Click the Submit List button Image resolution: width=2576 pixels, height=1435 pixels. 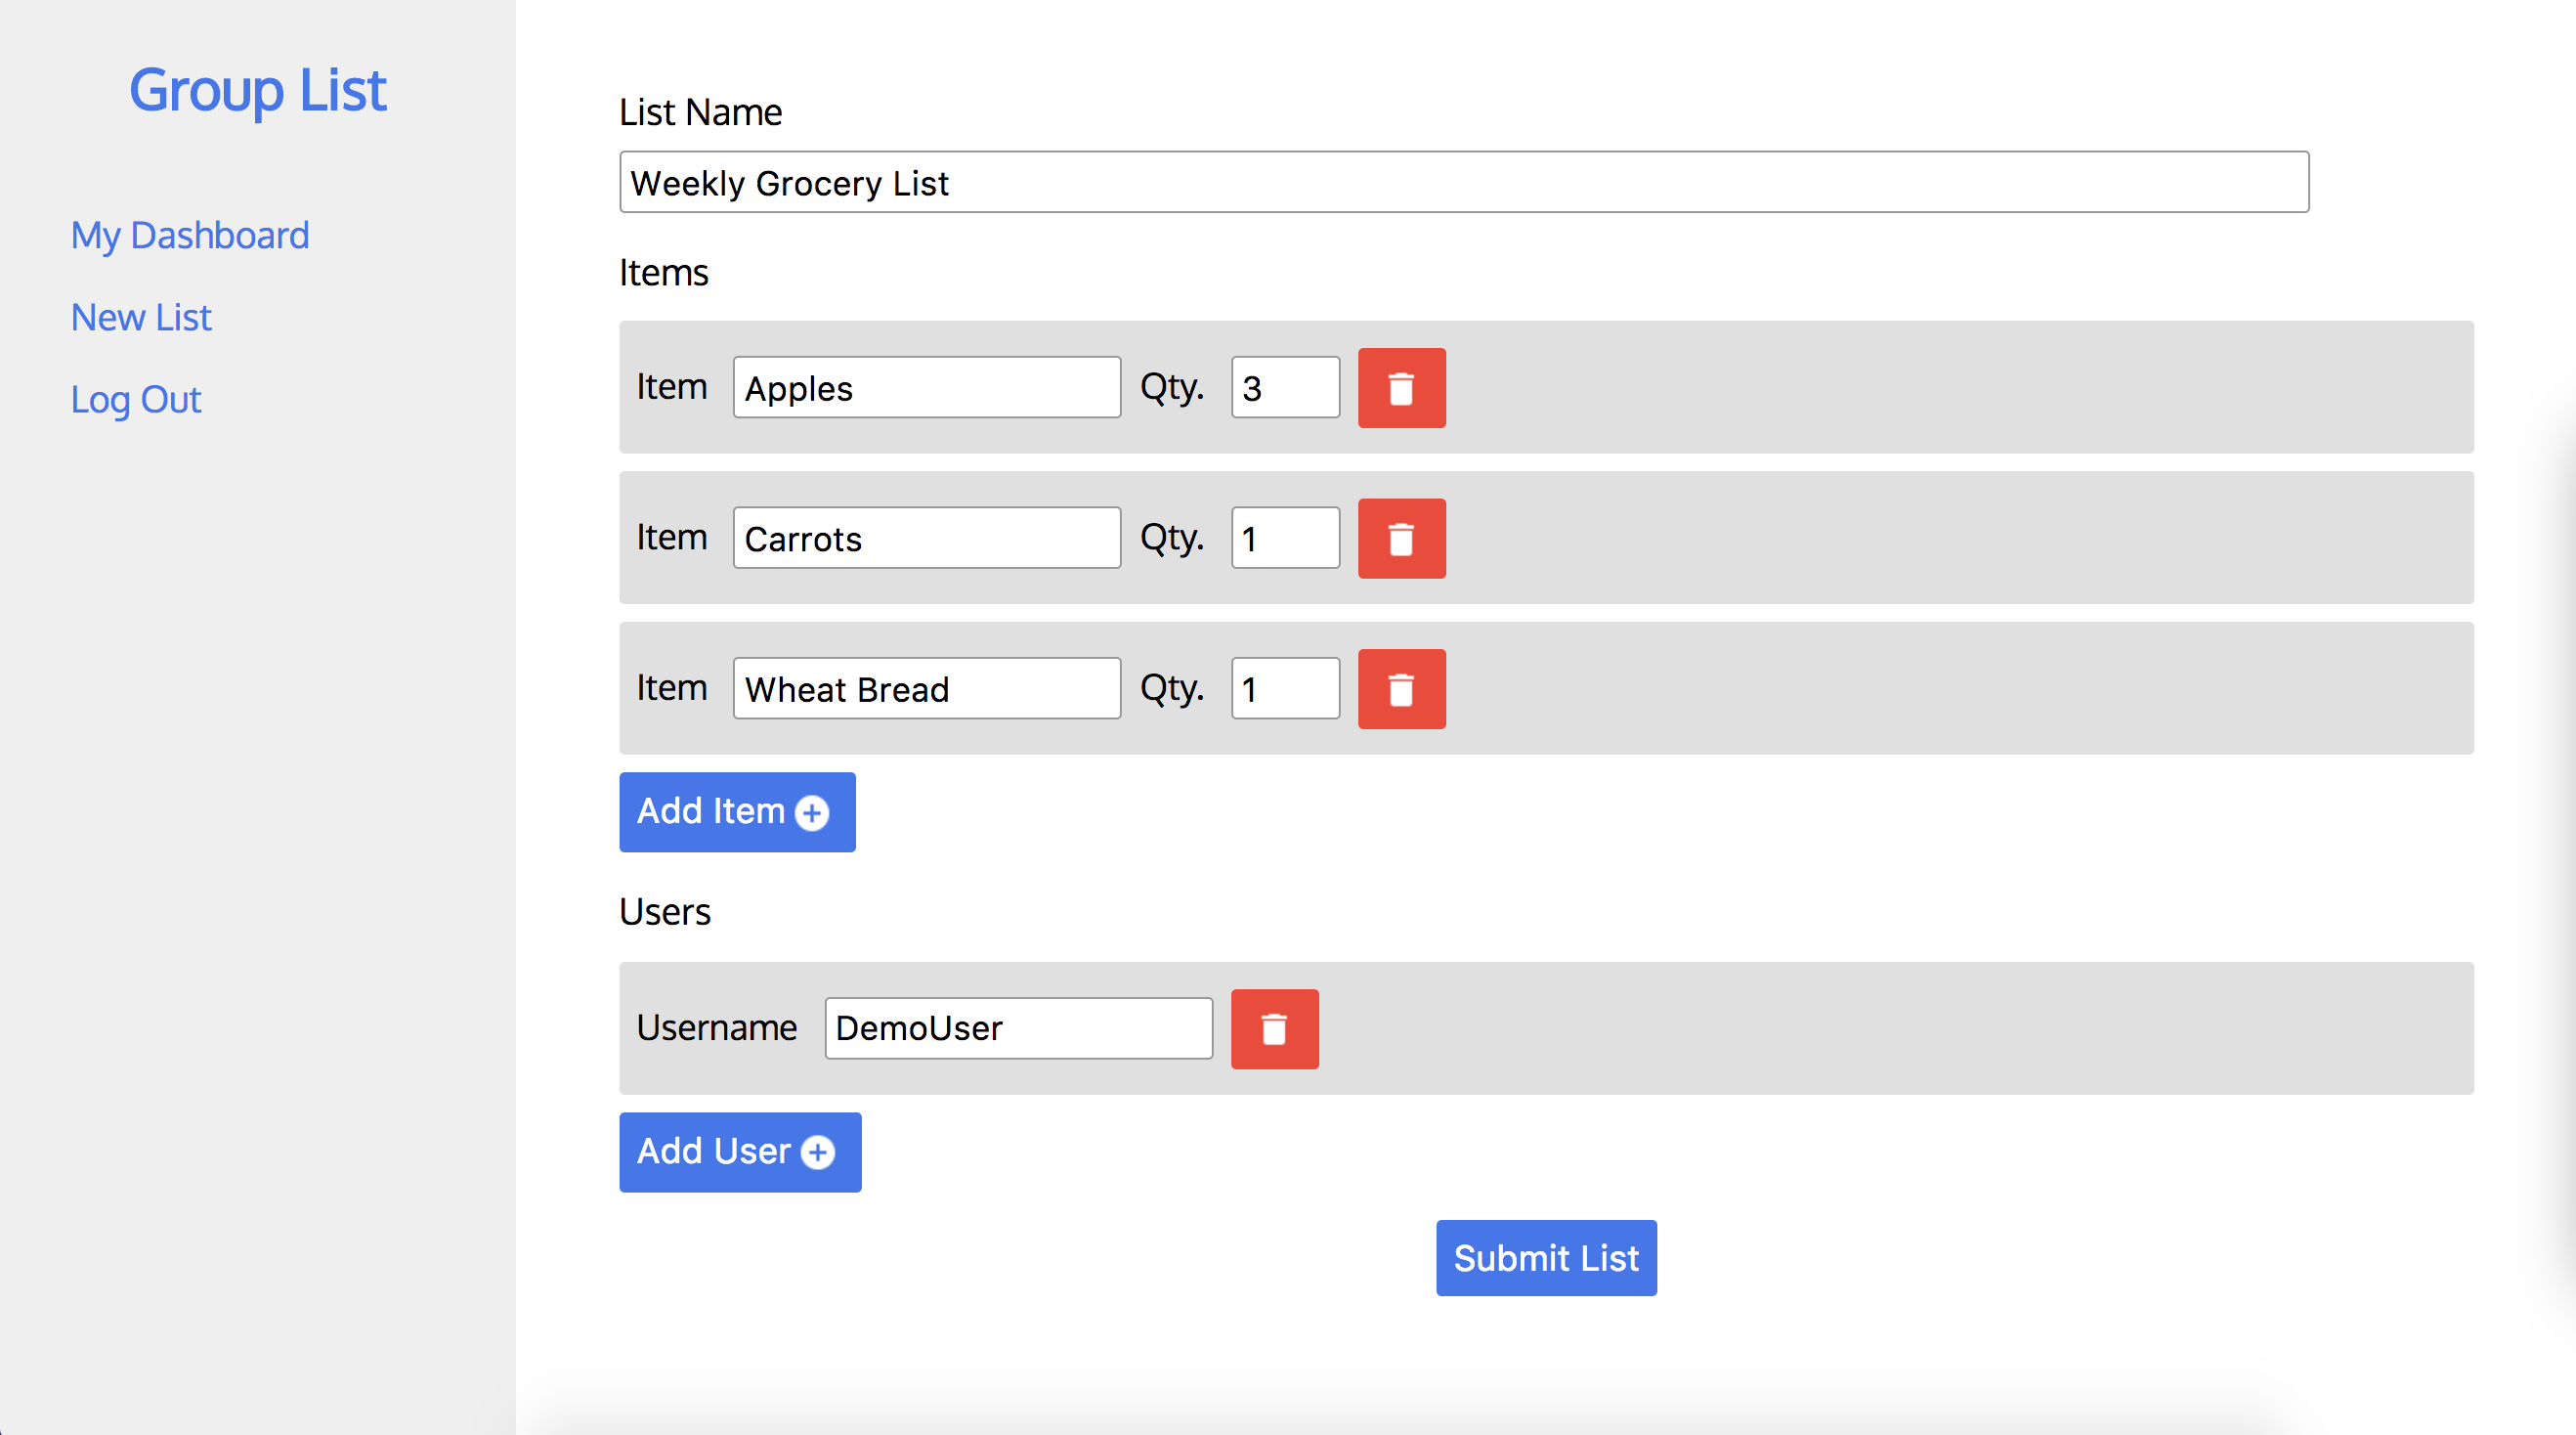coord(1546,1258)
